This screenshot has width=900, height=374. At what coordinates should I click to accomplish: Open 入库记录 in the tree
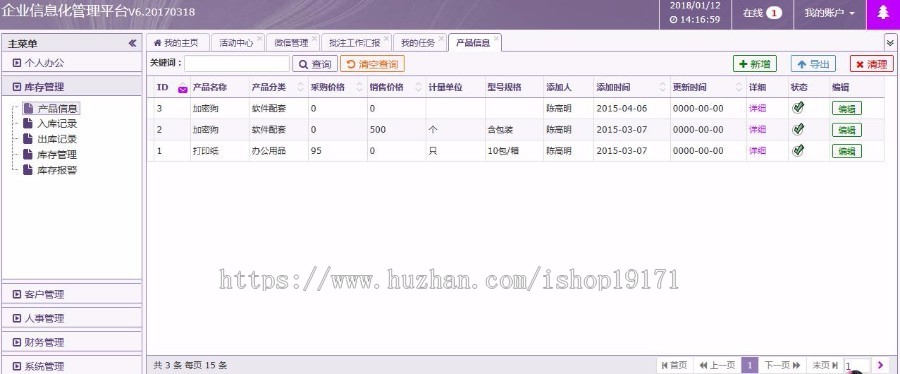(57, 123)
